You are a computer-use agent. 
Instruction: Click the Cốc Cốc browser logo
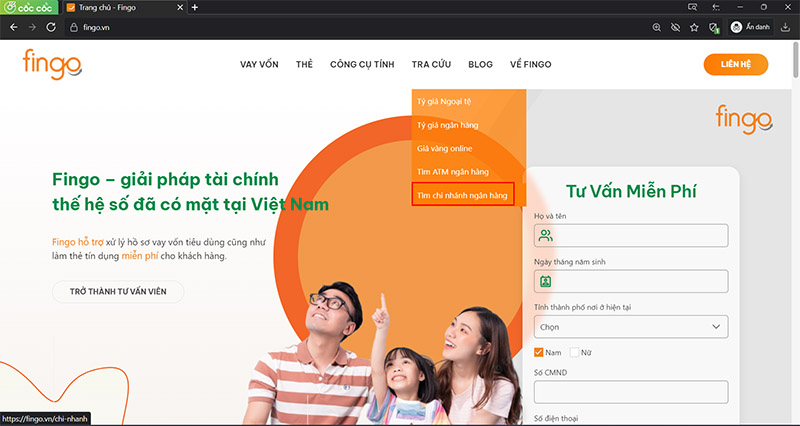click(x=29, y=7)
